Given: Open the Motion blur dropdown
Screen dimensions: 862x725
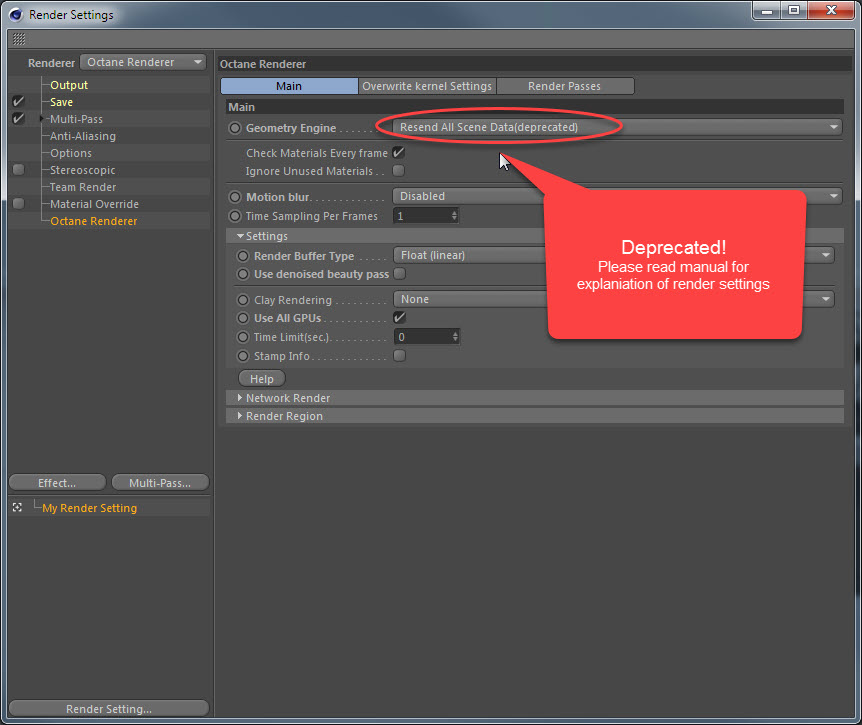Looking at the screenshot, I should click(617, 196).
